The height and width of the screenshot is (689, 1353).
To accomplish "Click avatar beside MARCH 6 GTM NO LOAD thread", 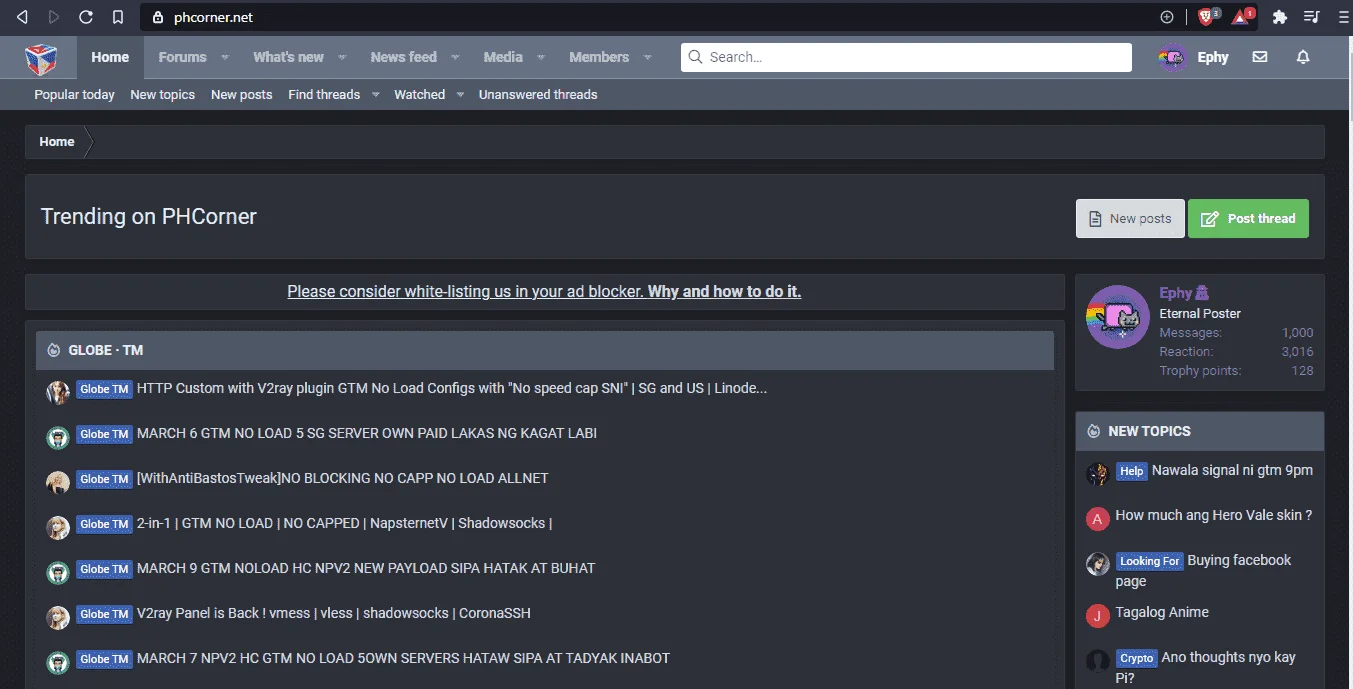I will coord(58,437).
